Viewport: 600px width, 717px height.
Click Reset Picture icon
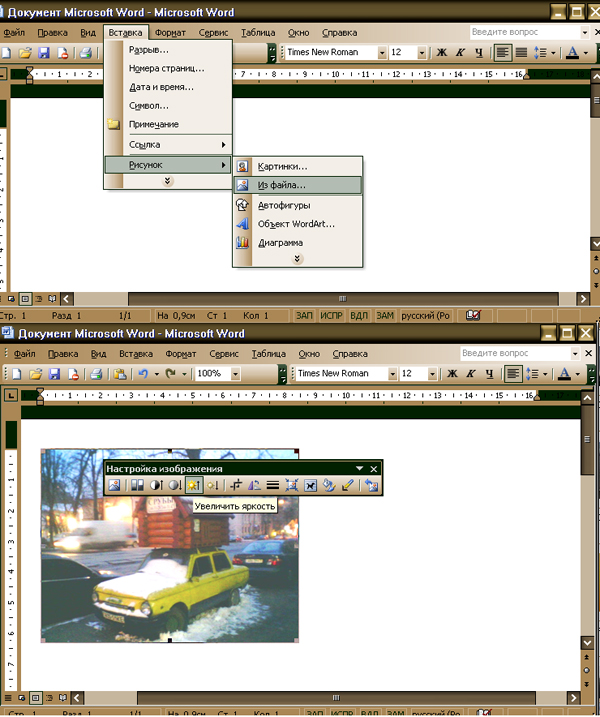371,485
